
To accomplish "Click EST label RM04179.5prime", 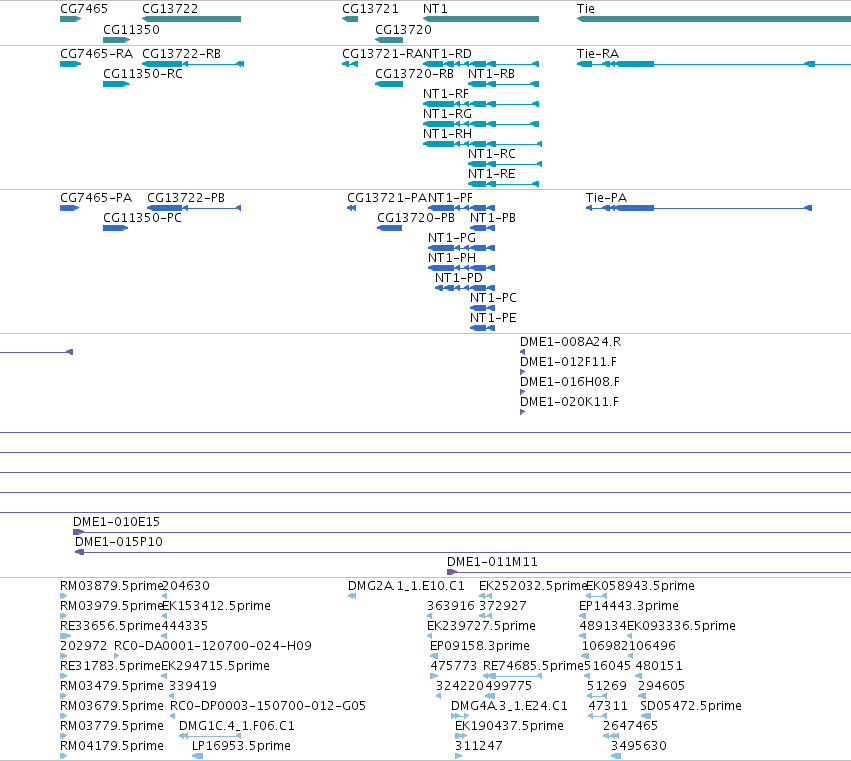I will pyautogui.click(x=112, y=746).
